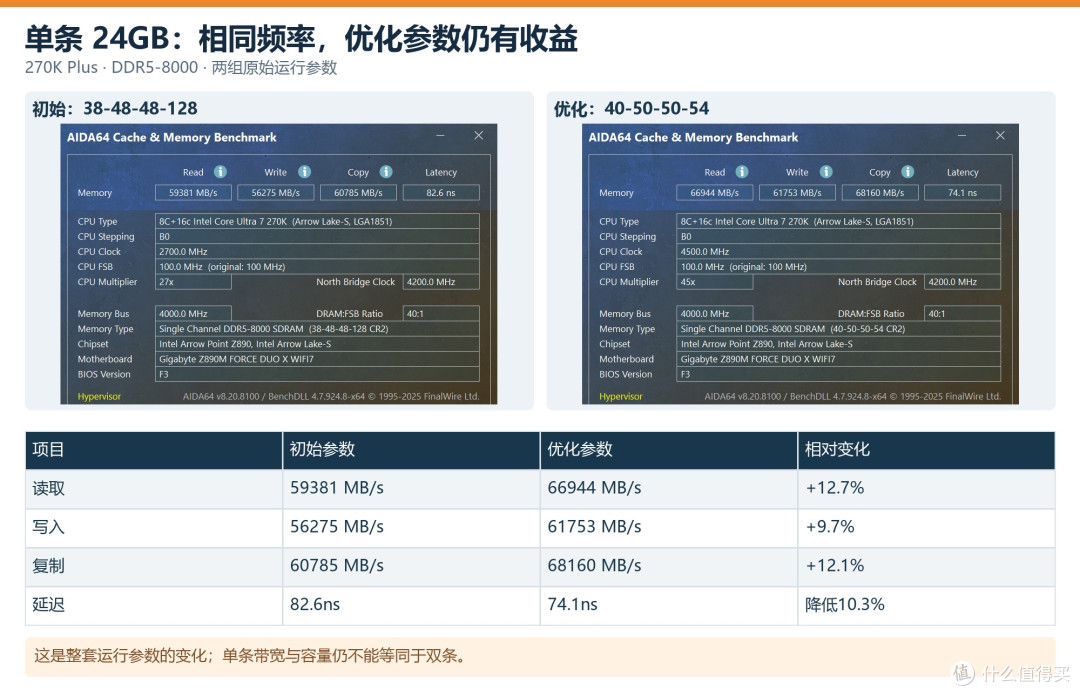Click the +12.7% cell in the table
This screenshot has height=696, width=1080.
926,489
